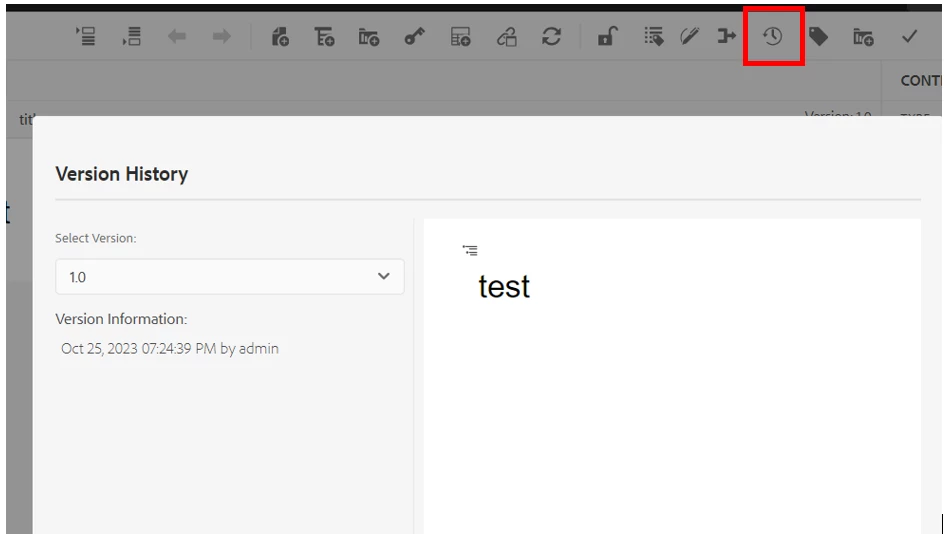Open Version History via clock icon

coord(773,37)
